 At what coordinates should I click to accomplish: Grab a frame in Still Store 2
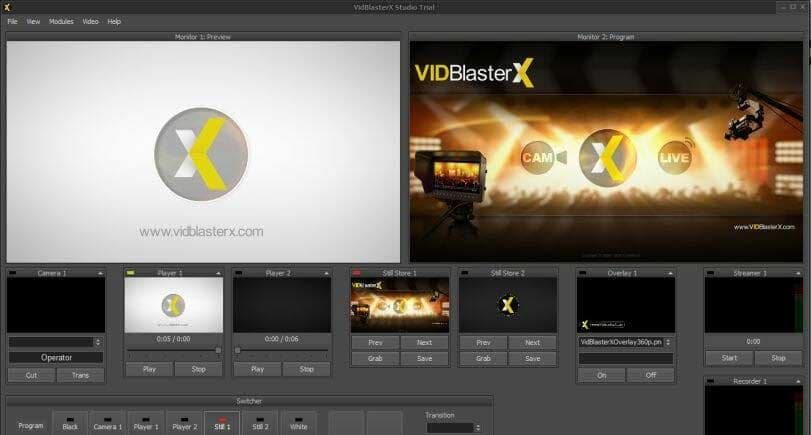[x=484, y=358]
